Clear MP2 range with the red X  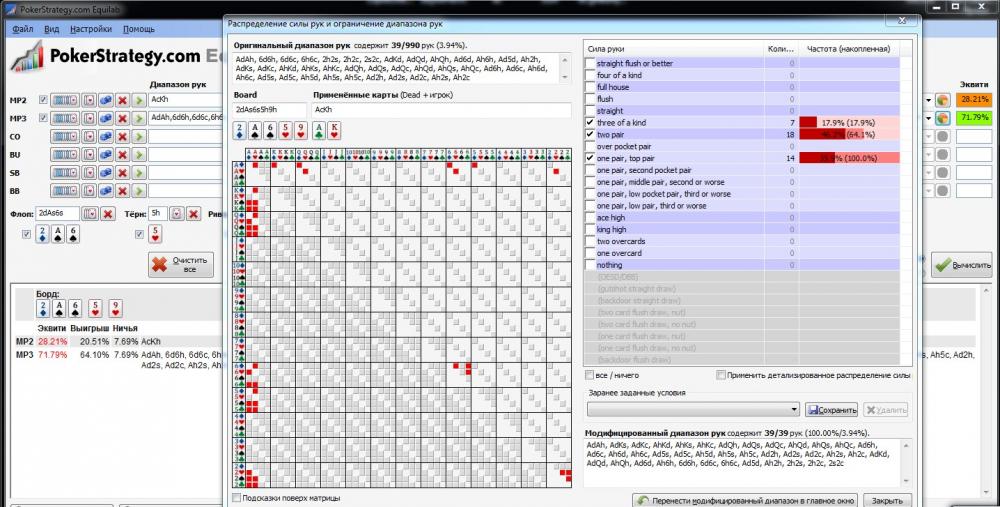(122, 100)
